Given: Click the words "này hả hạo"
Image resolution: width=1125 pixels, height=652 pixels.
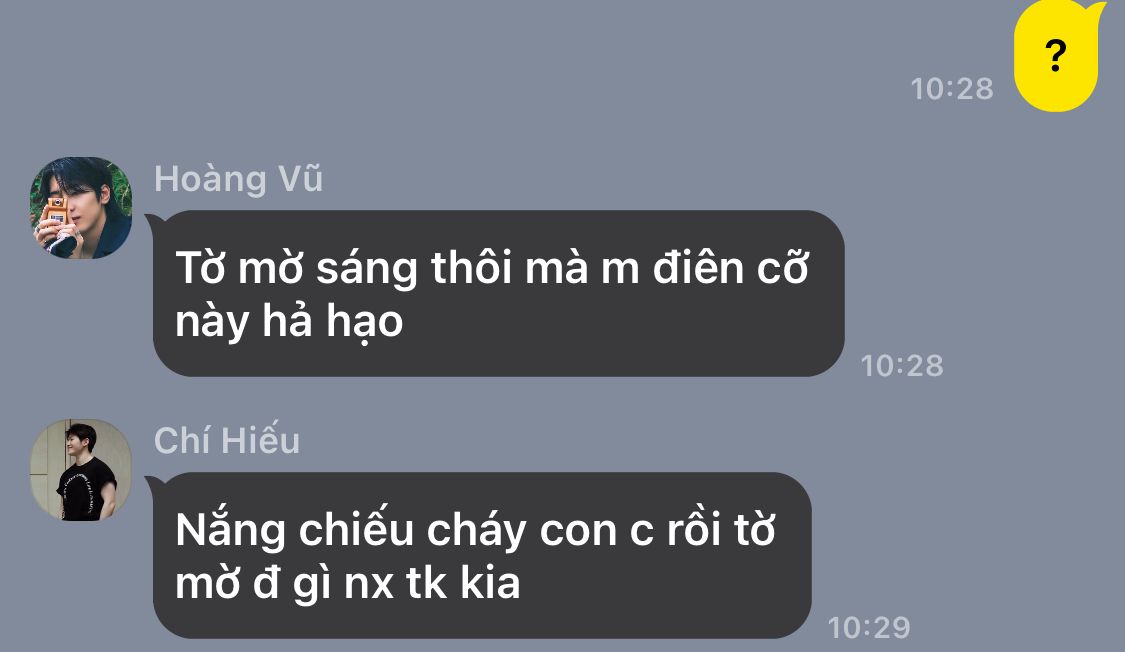Looking at the screenshot, I should coord(289,321).
